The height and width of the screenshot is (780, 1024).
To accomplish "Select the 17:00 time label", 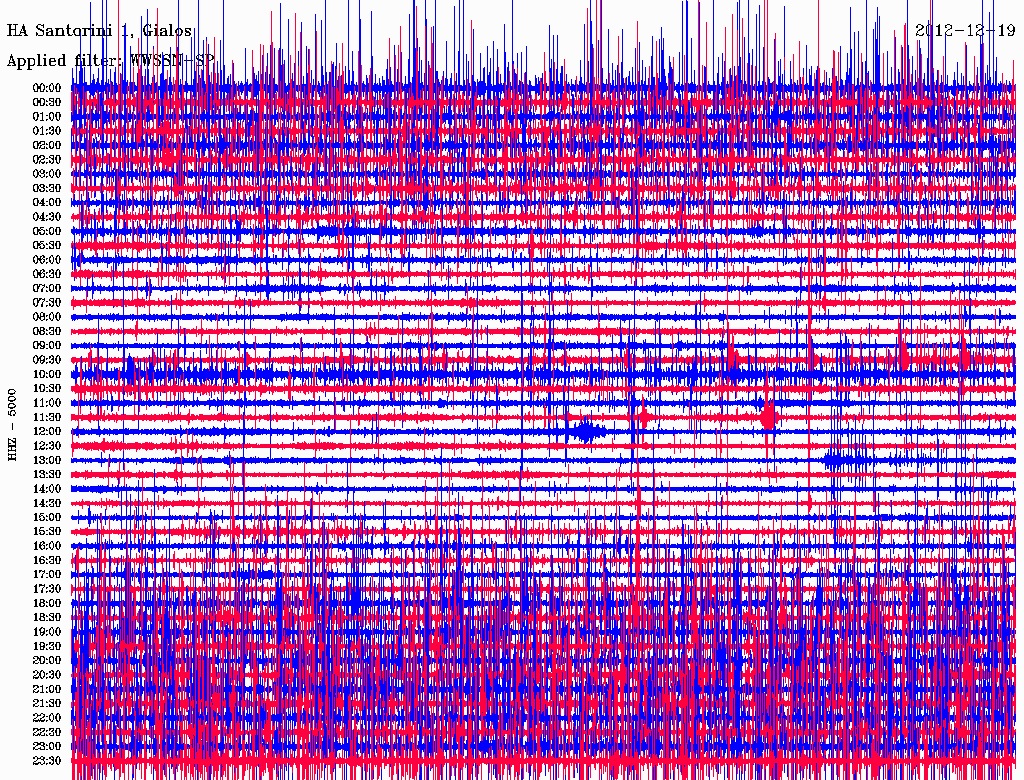I will point(47,575).
